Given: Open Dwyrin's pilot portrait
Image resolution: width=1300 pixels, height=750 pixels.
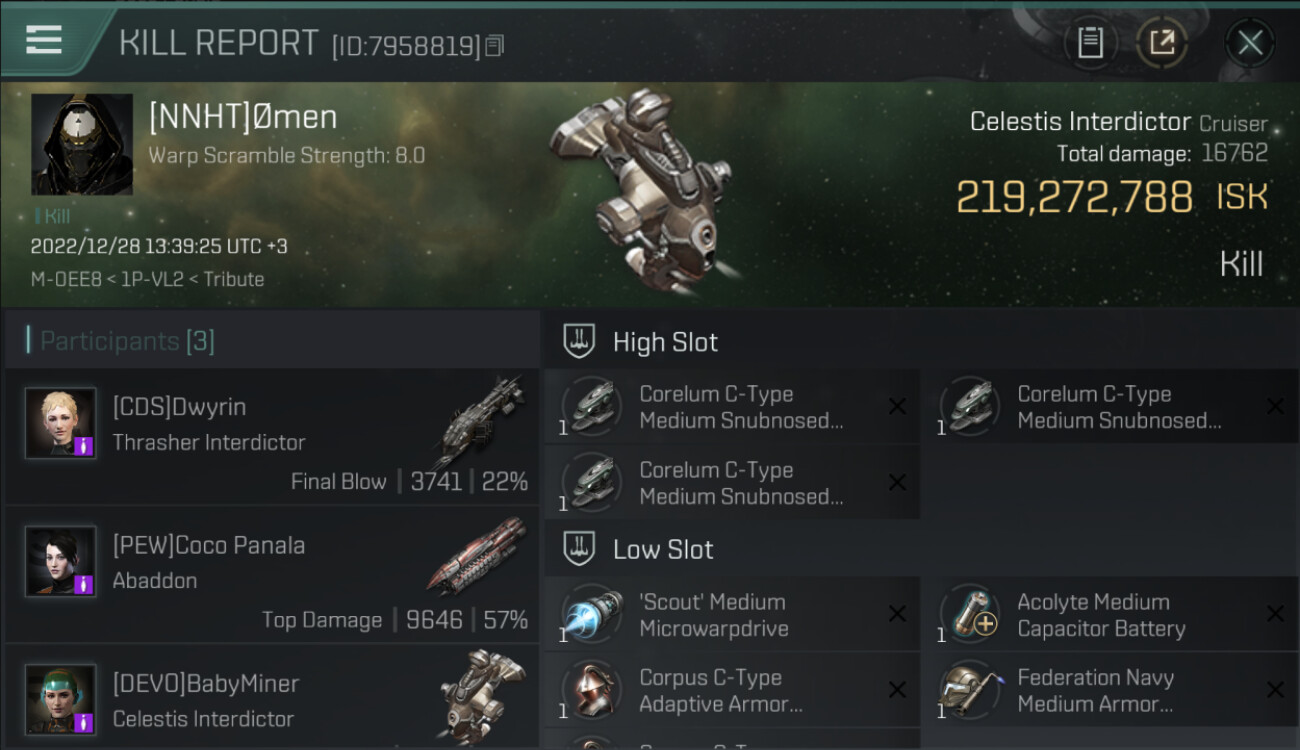Looking at the screenshot, I should pos(60,423).
